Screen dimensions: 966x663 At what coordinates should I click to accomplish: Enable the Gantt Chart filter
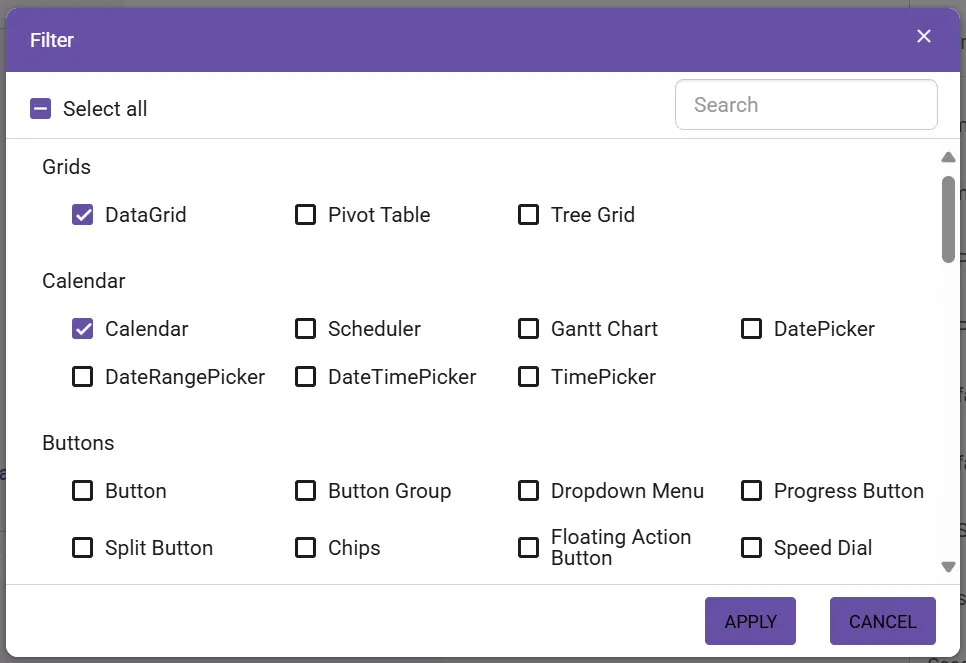click(x=528, y=328)
